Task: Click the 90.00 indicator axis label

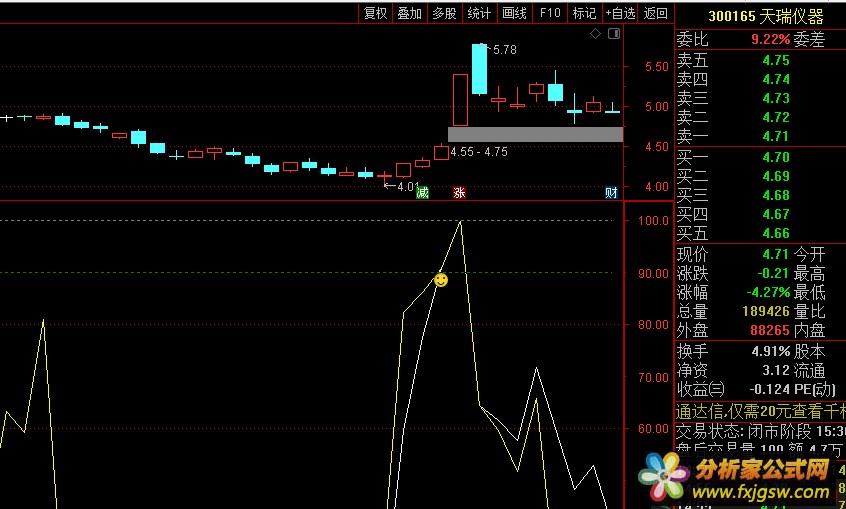Action: pyautogui.click(x=653, y=273)
